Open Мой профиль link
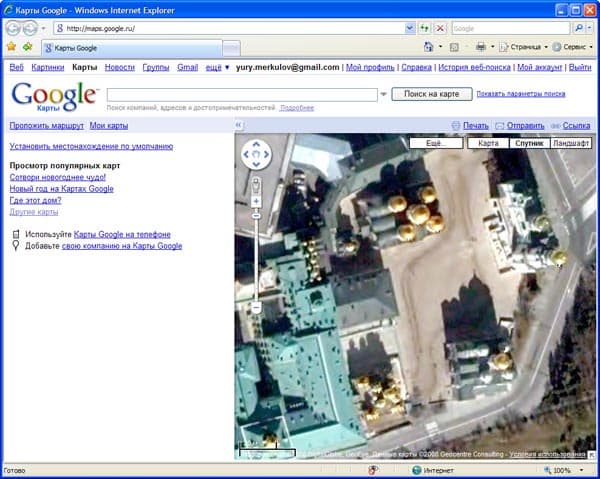Image resolution: width=600 pixels, height=479 pixels. [370, 67]
